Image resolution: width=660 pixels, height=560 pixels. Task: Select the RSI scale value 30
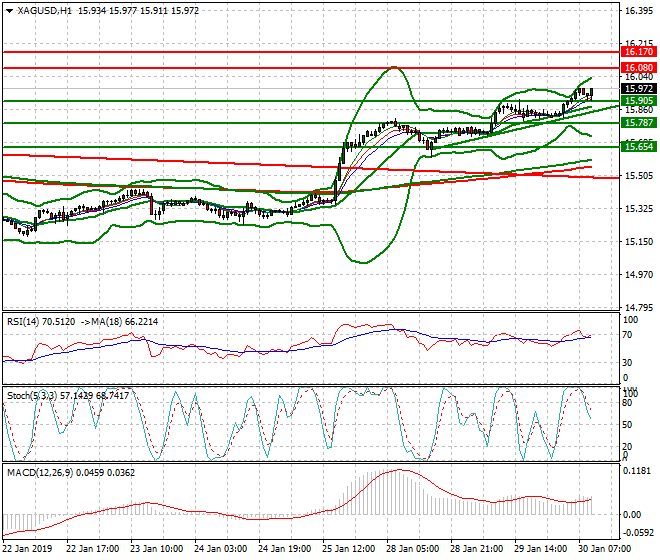click(x=627, y=363)
